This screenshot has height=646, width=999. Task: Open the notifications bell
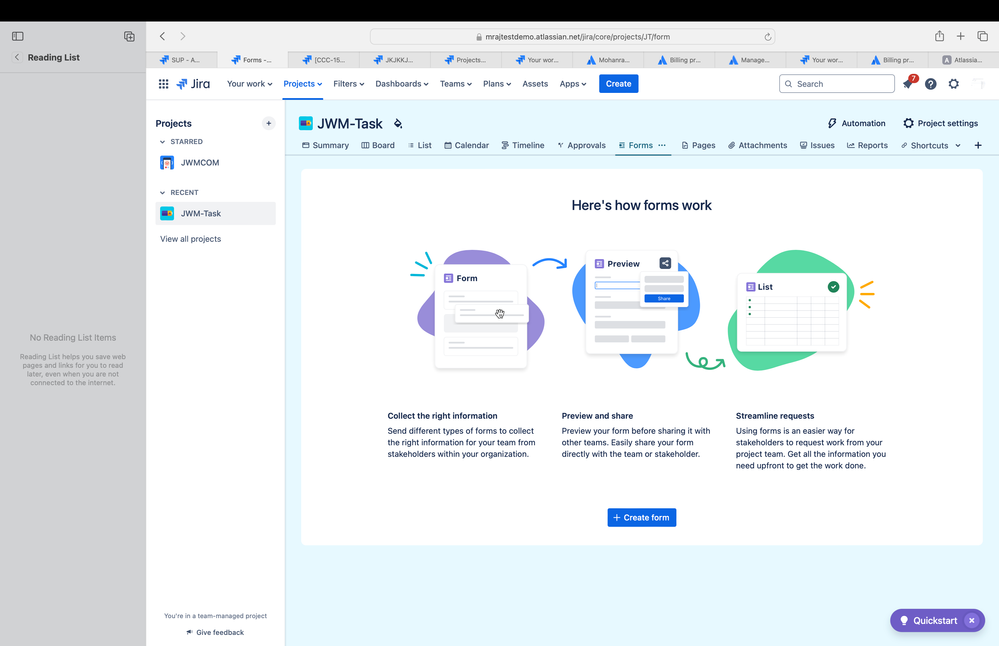pos(908,83)
